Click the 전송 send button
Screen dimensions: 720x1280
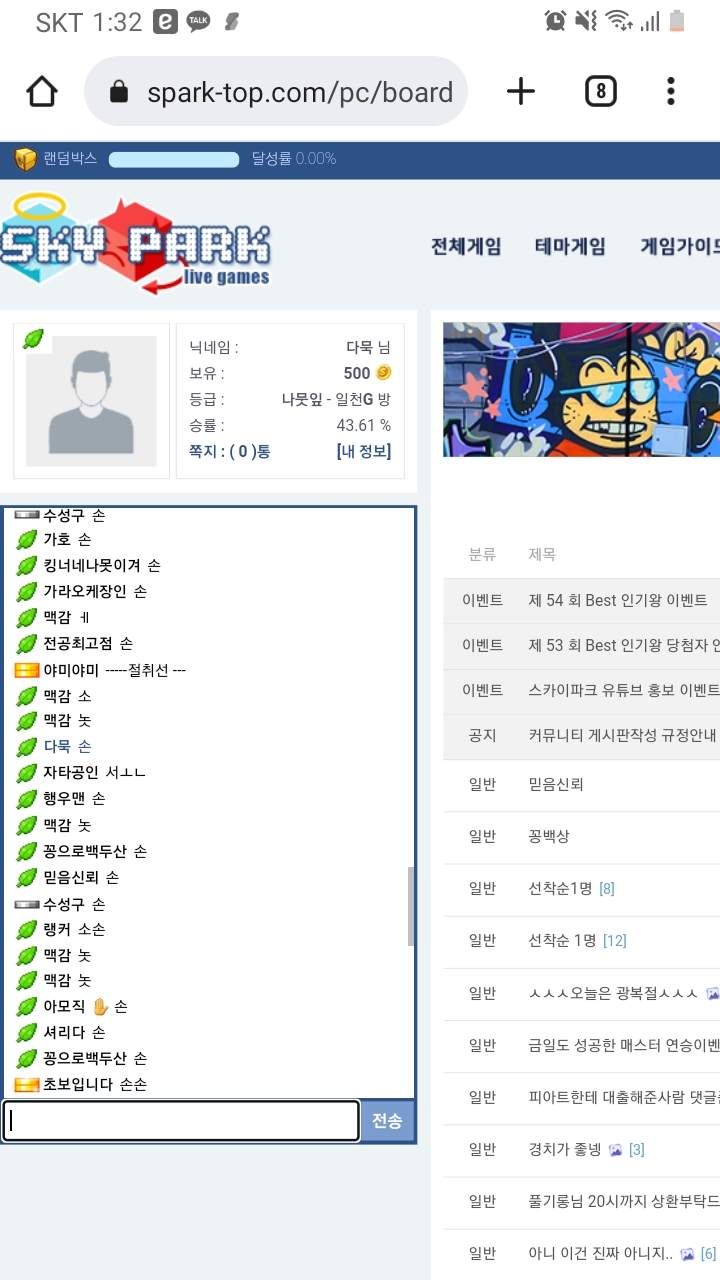[387, 1121]
